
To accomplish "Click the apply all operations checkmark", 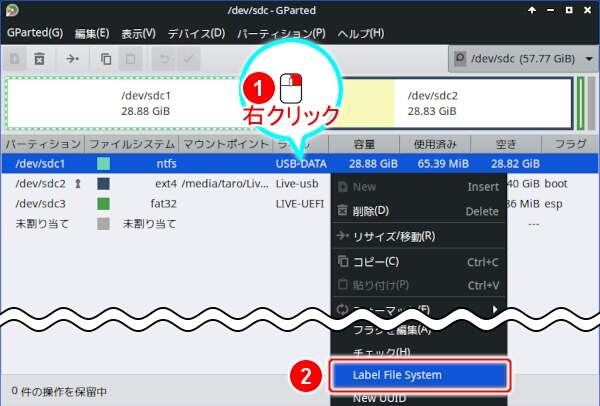I will [x=188, y=59].
